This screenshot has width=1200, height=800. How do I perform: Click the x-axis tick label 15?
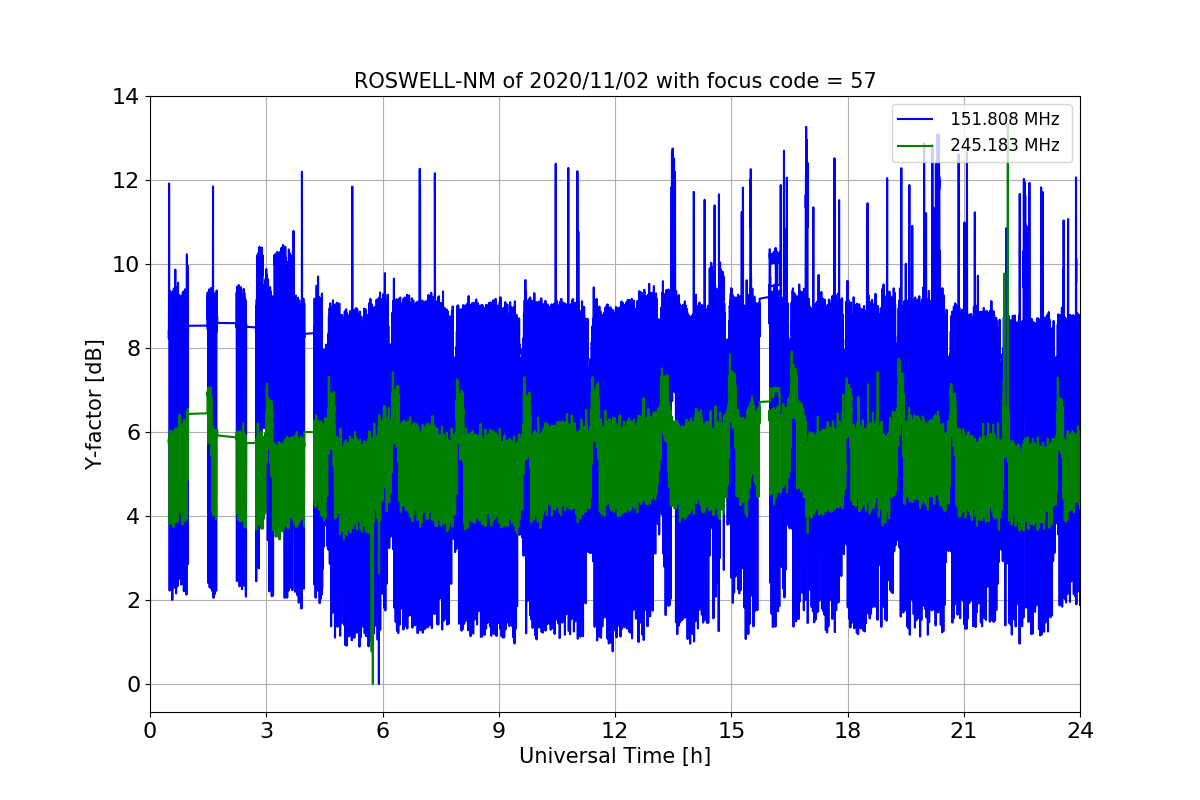(x=731, y=730)
